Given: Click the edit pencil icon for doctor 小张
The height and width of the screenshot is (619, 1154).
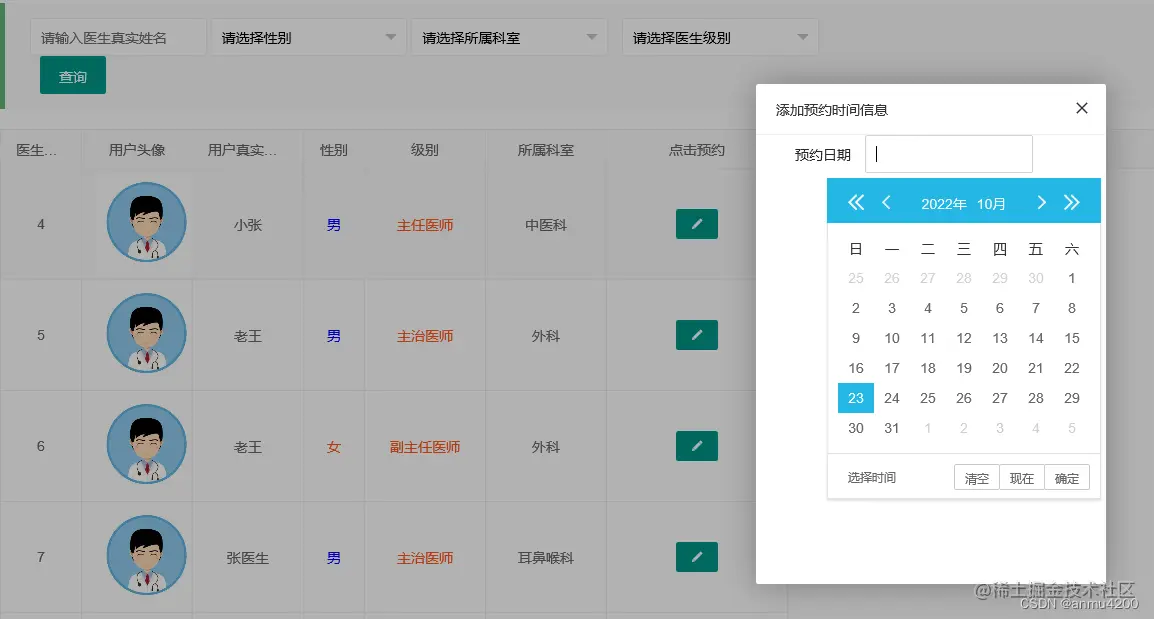Looking at the screenshot, I should point(697,224).
